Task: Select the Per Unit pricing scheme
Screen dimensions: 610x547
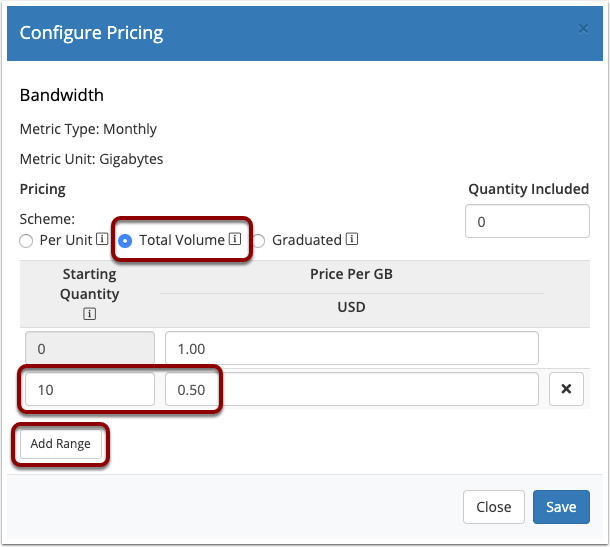Action: tap(26, 241)
